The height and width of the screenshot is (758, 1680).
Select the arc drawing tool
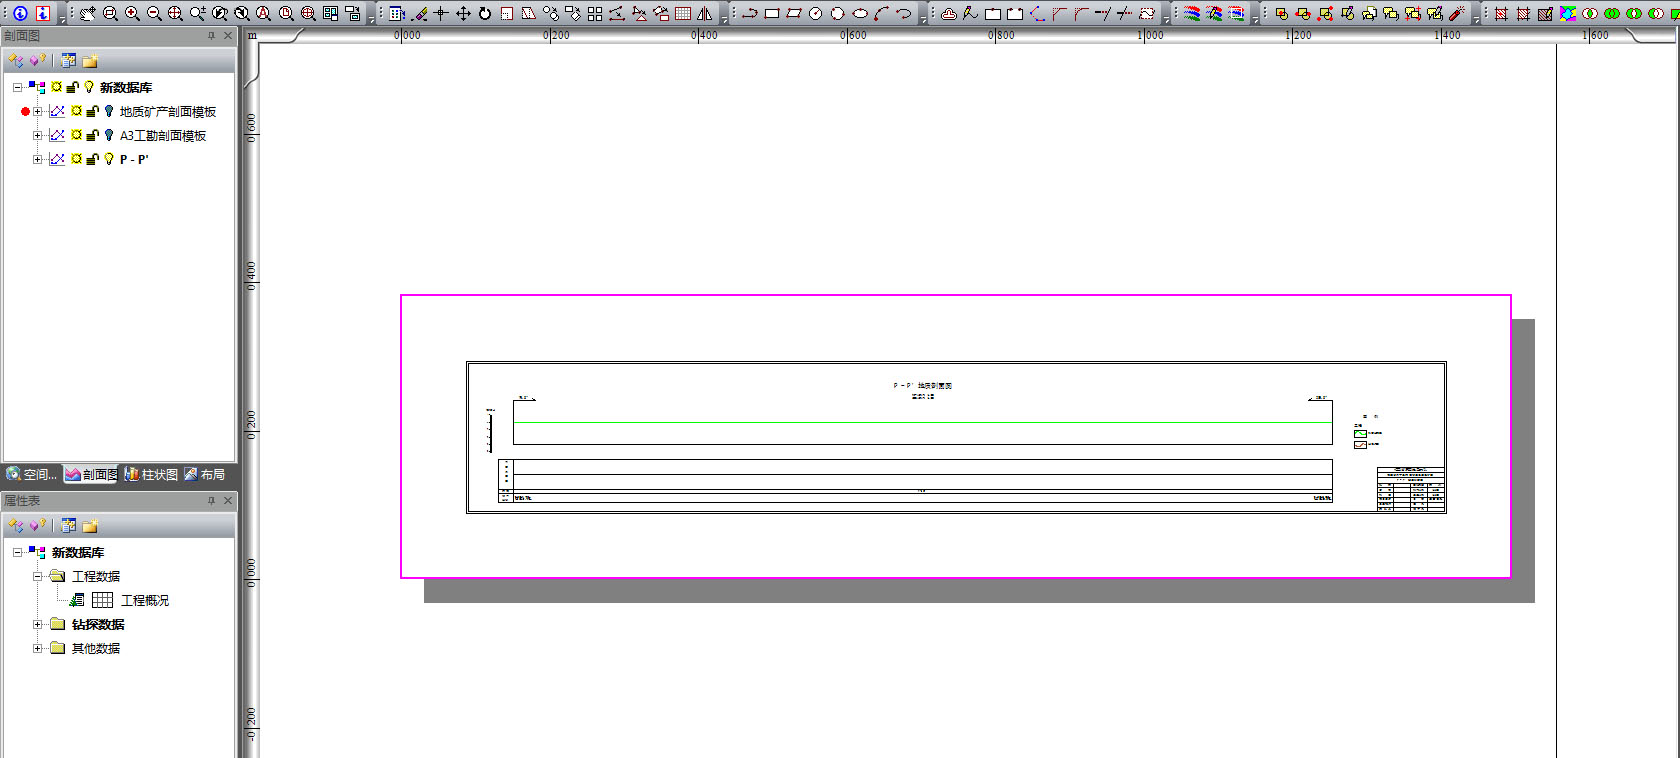882,13
